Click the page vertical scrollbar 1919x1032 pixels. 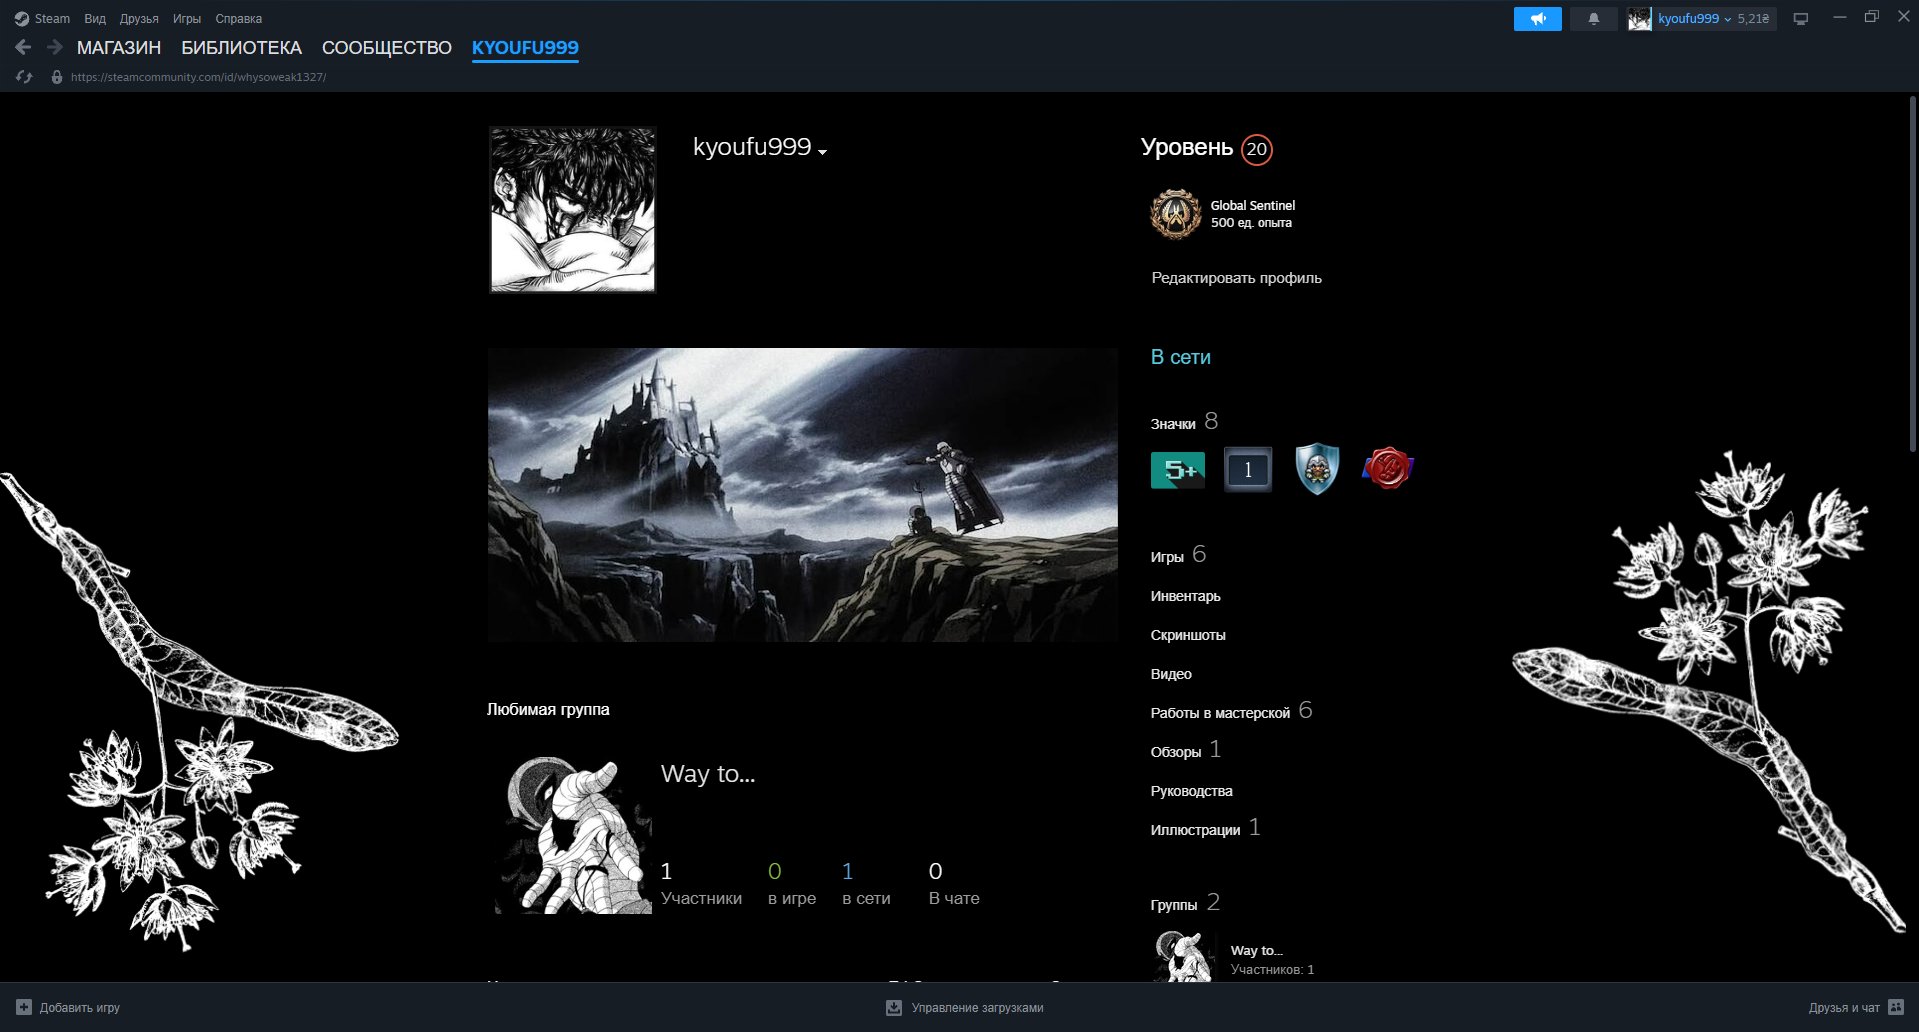[x=1912, y=274]
